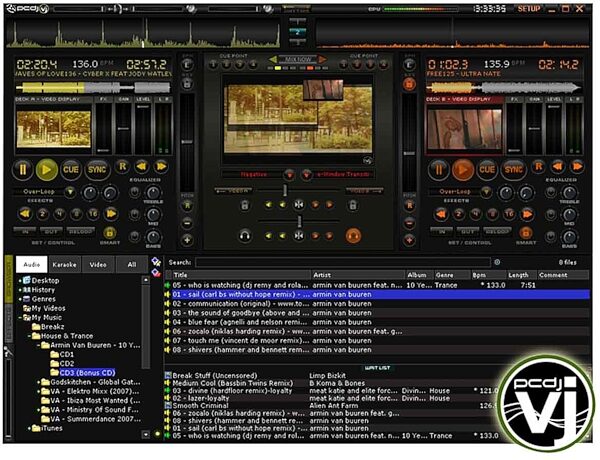Screen dimensions: 600x460
Task: Rewind the right deck with orange double-arrow
Action: click(x=558, y=166)
